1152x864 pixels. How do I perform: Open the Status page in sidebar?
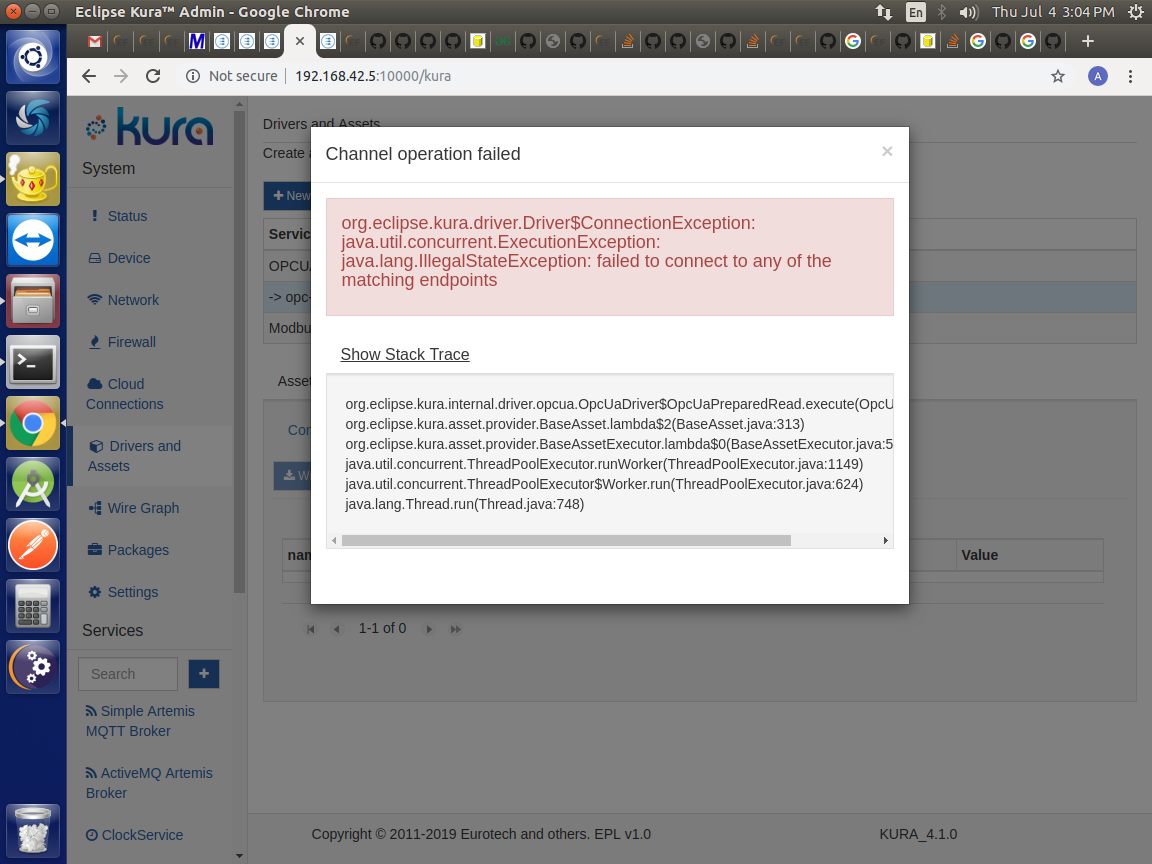[x=127, y=216]
